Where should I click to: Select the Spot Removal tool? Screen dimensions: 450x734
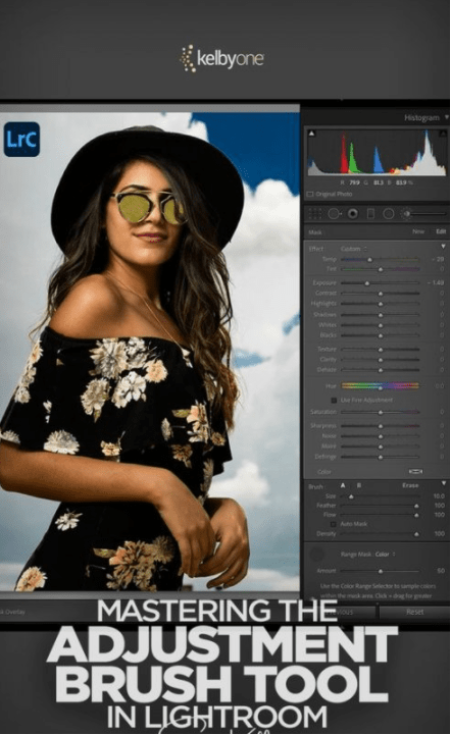tap(333, 214)
